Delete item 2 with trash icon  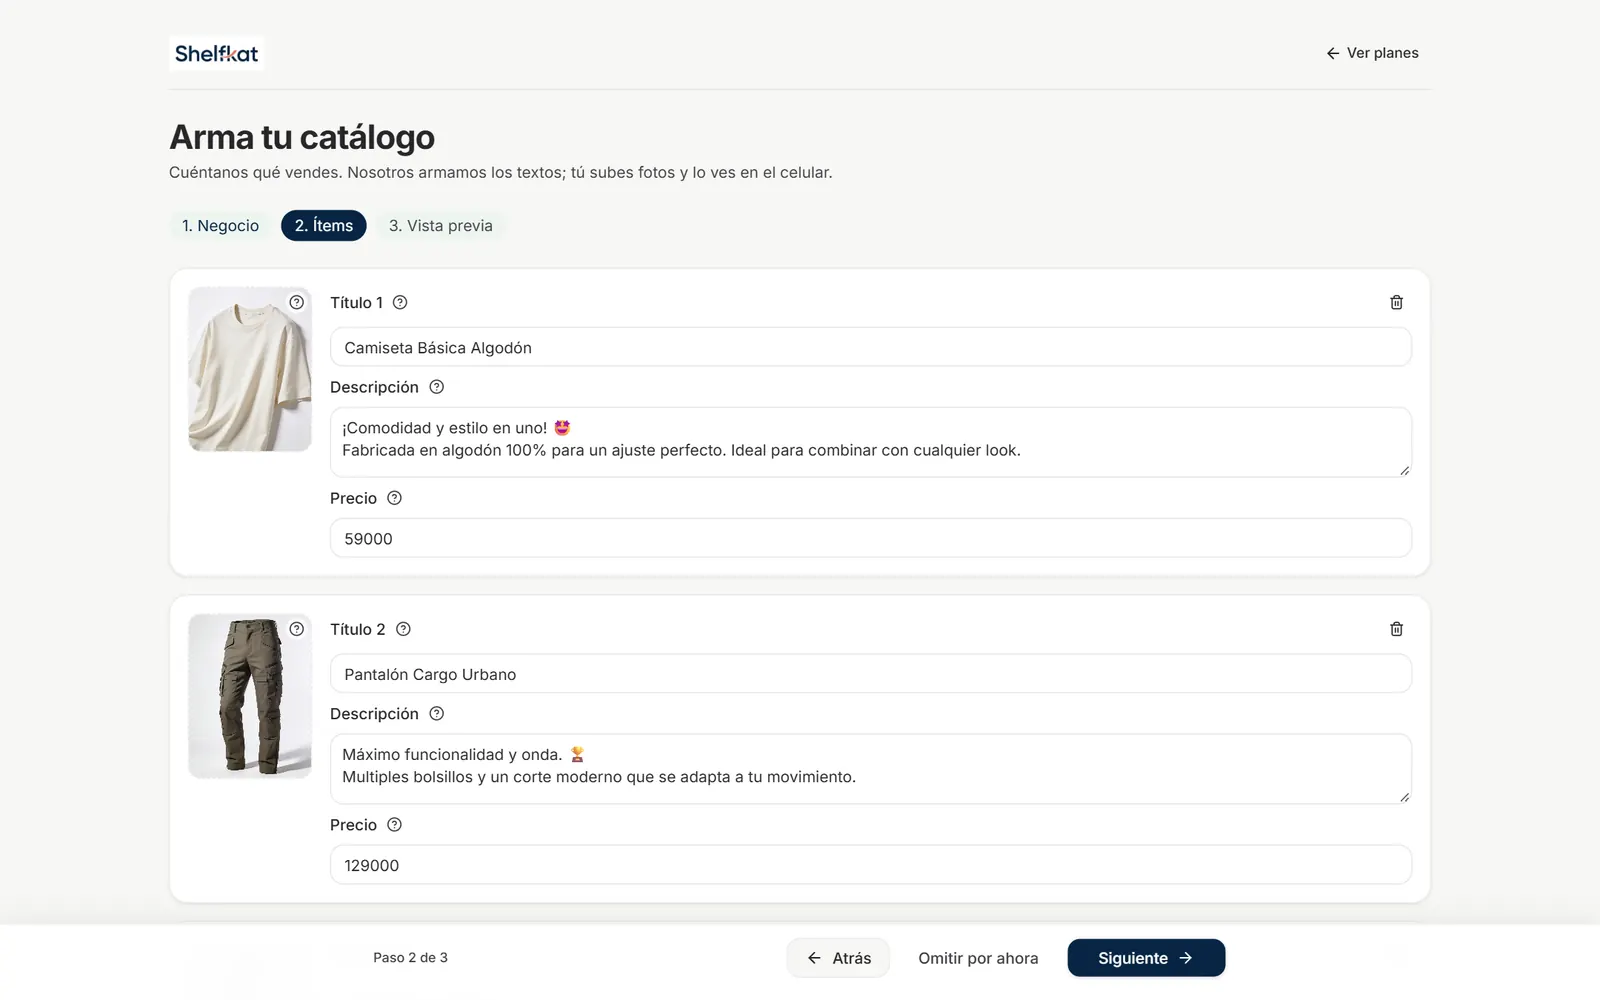[x=1396, y=629]
